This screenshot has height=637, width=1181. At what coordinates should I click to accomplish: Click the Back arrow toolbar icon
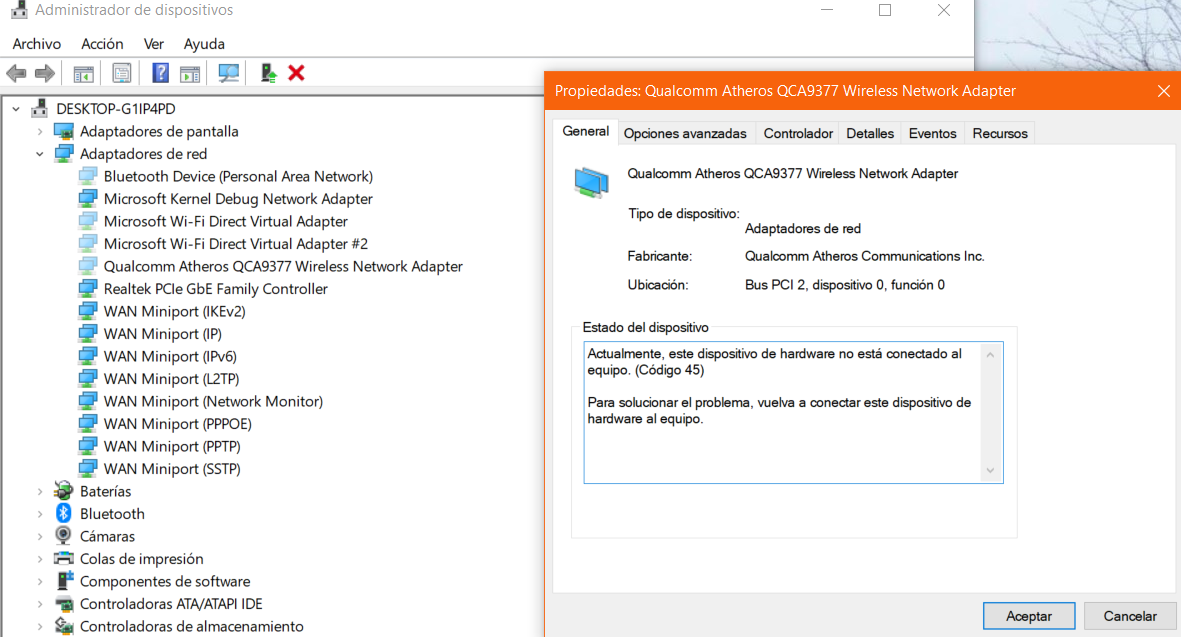pos(16,73)
